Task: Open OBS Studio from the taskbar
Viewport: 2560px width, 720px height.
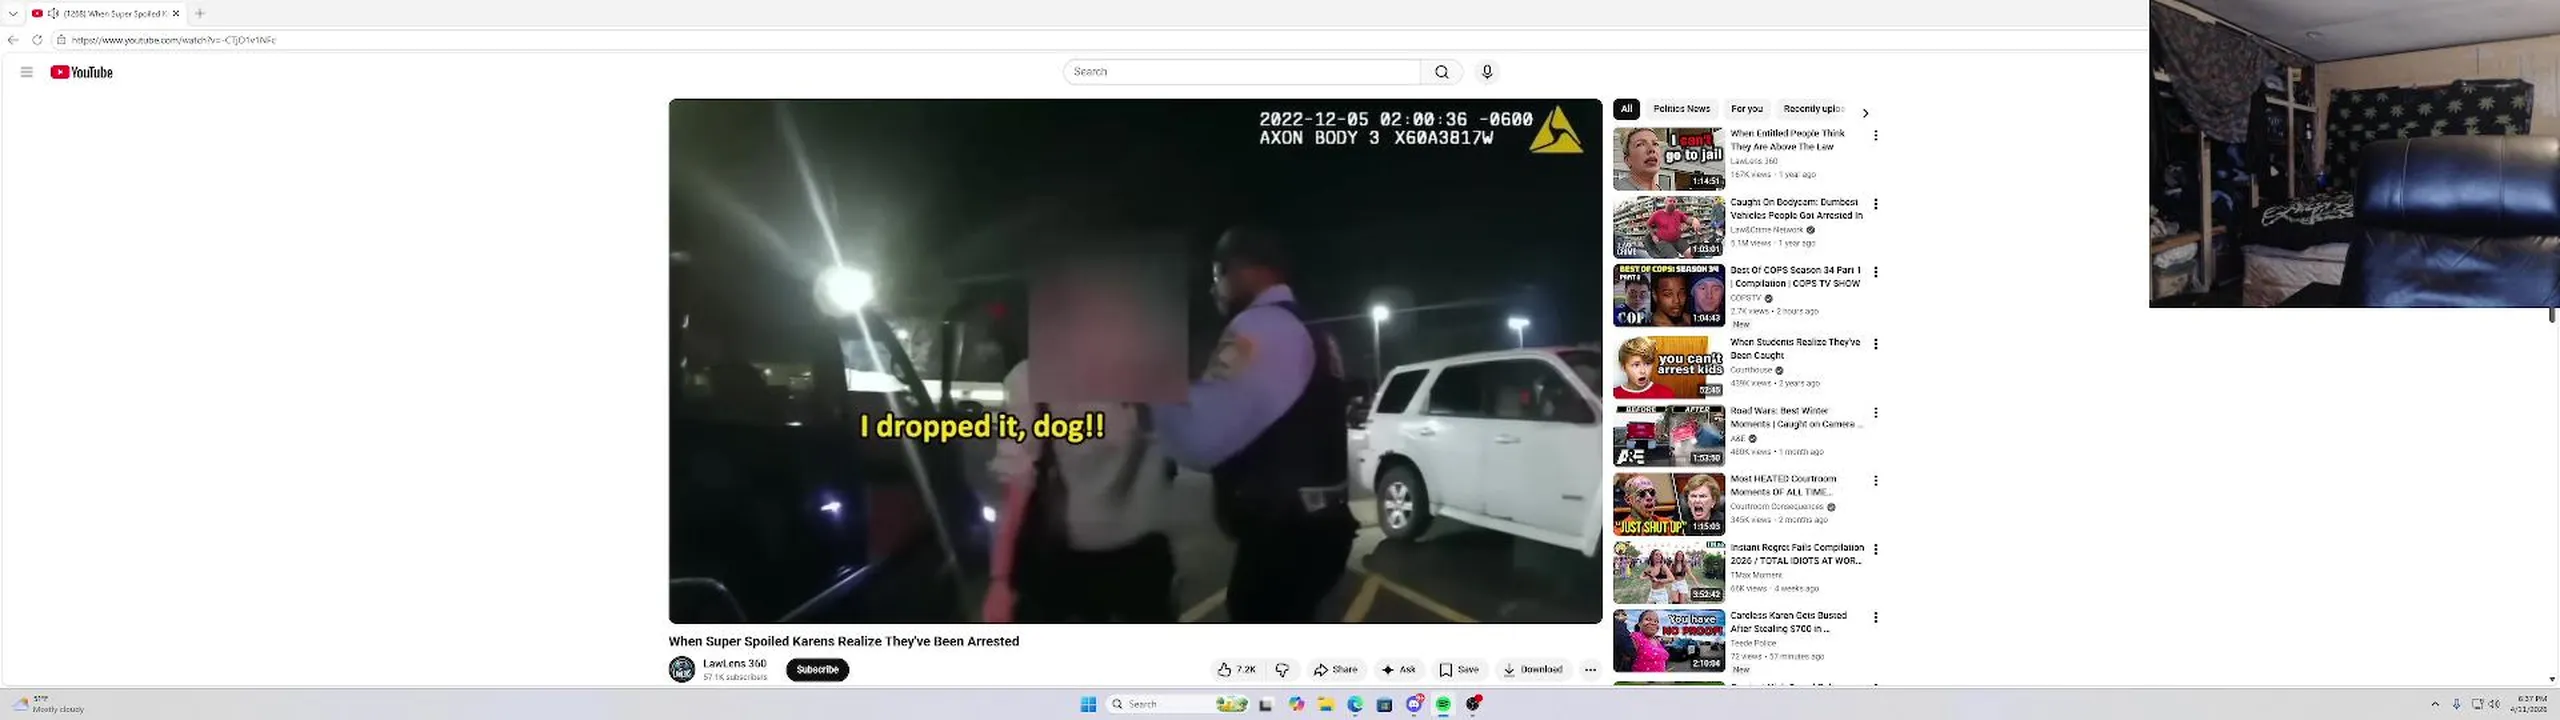Action: pyautogui.click(x=1473, y=704)
